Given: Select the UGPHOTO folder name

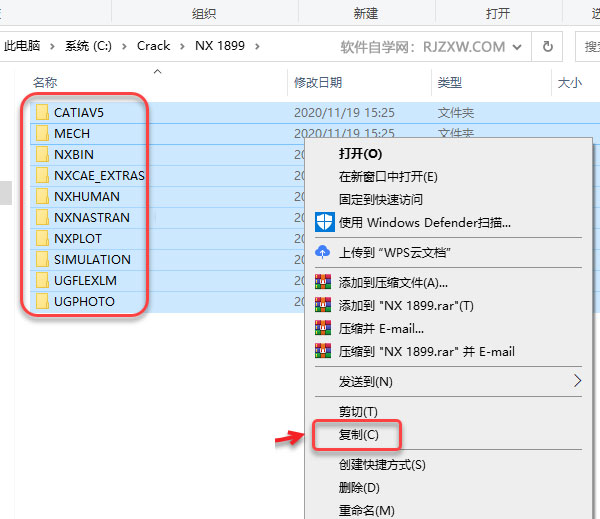Looking at the screenshot, I should [84, 302].
